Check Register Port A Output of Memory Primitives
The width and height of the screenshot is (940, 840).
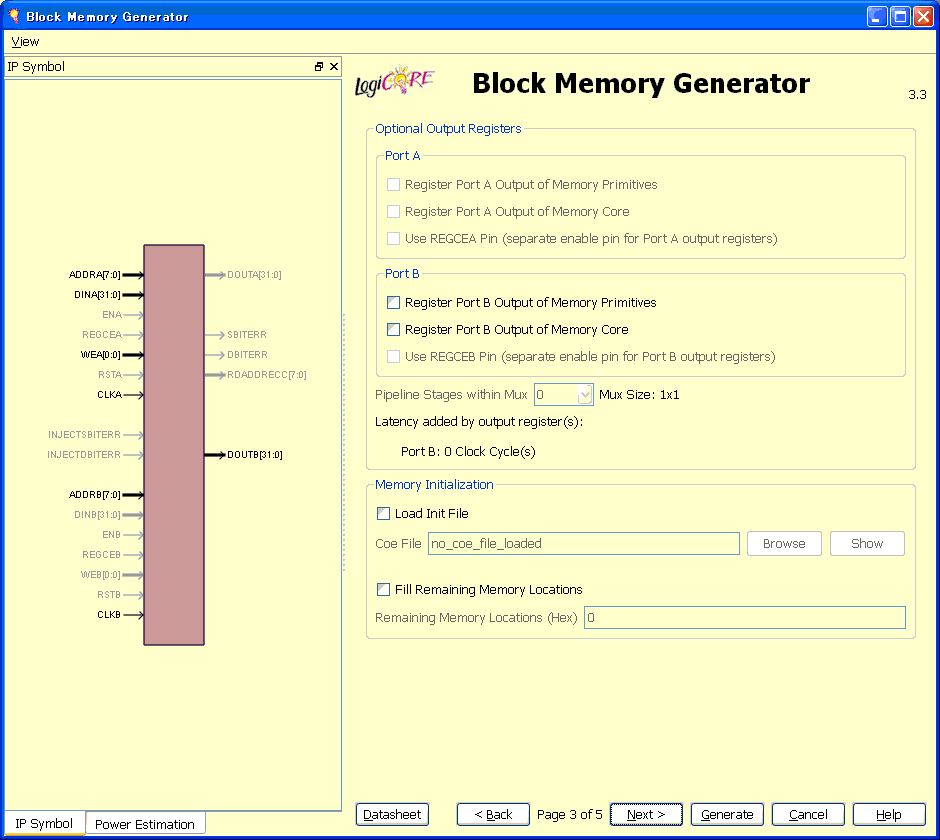[x=393, y=185]
